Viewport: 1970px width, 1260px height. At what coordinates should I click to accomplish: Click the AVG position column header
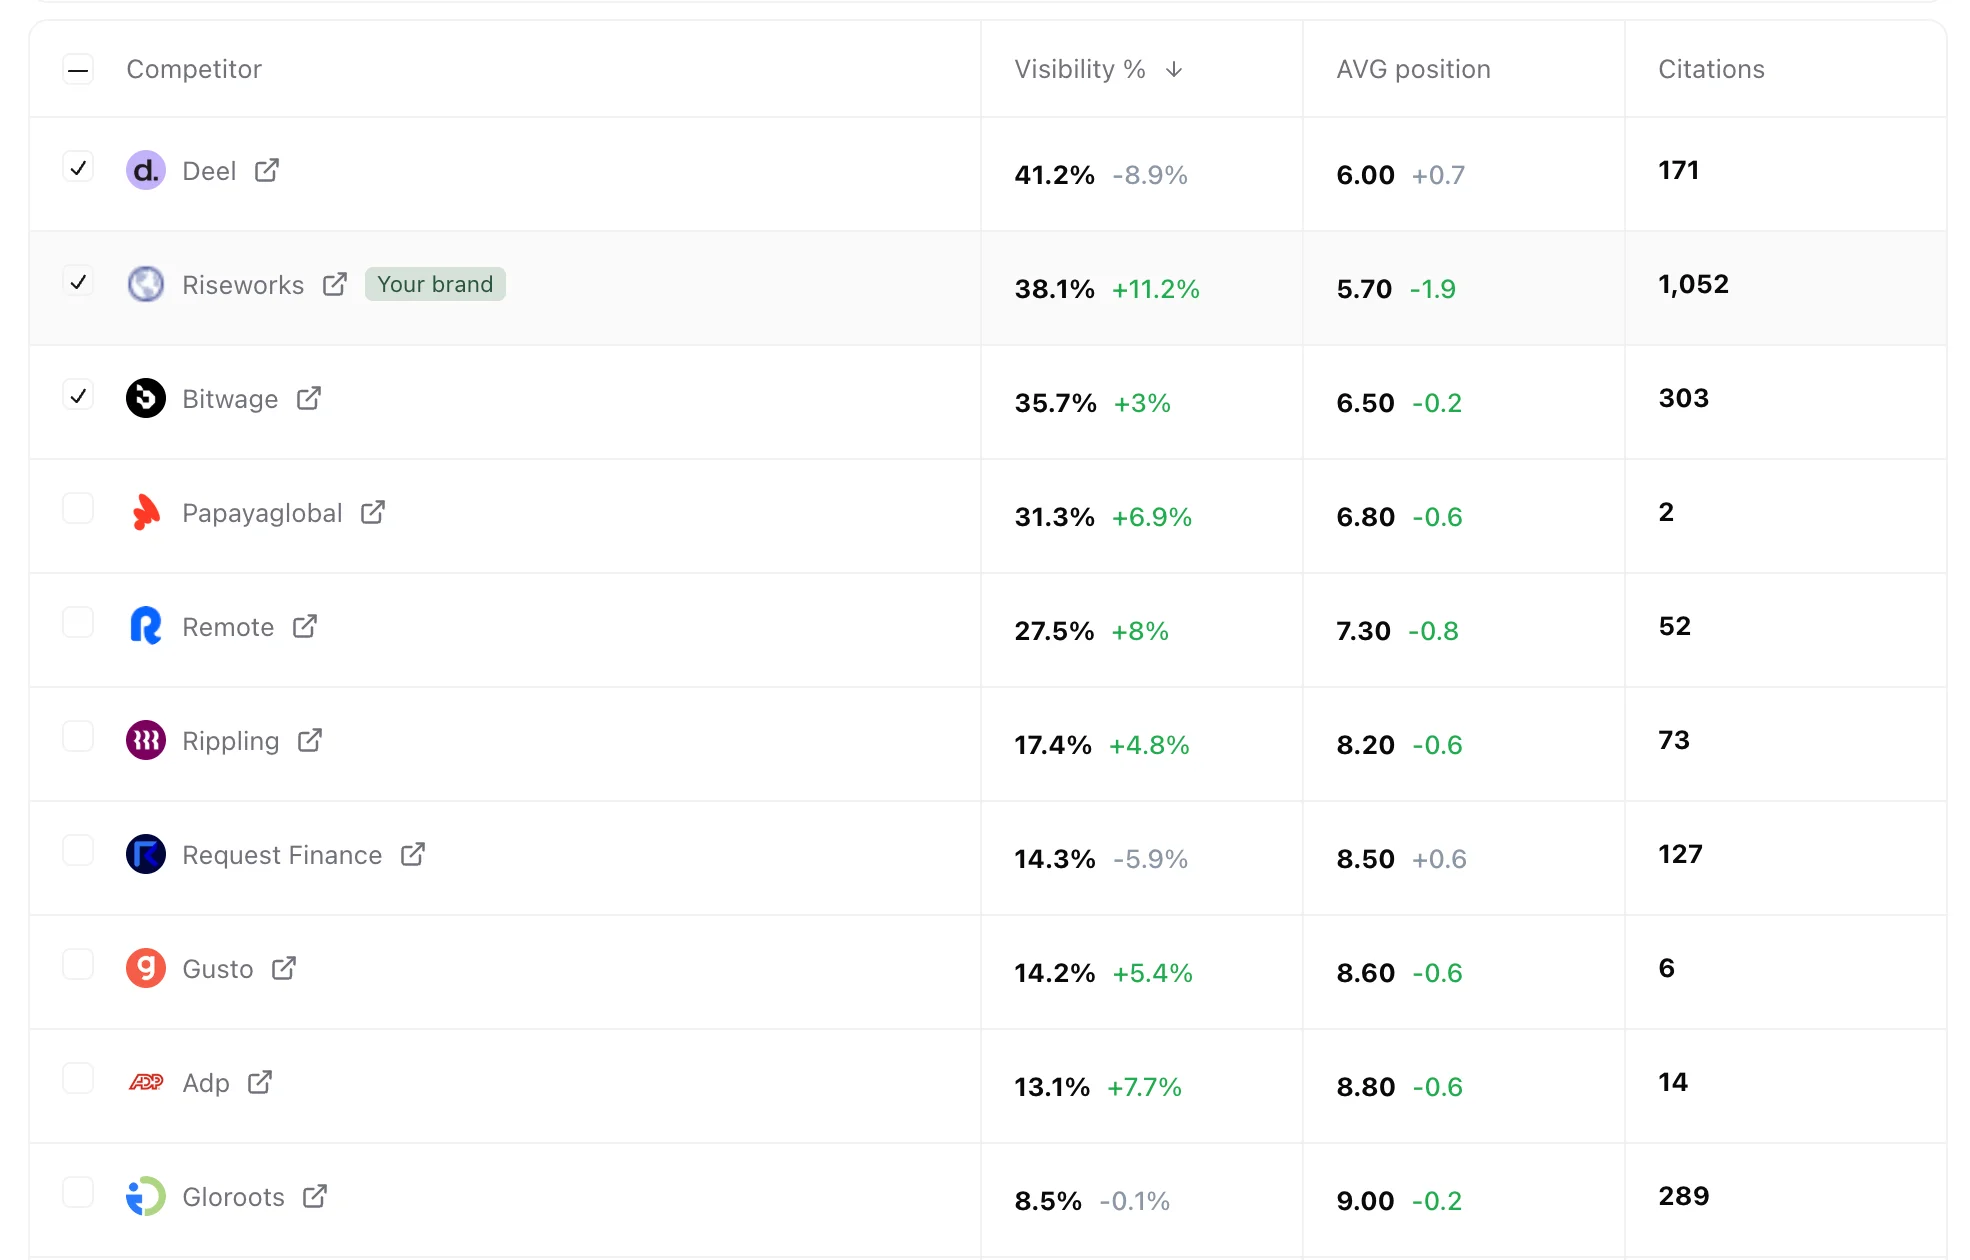coord(1412,69)
